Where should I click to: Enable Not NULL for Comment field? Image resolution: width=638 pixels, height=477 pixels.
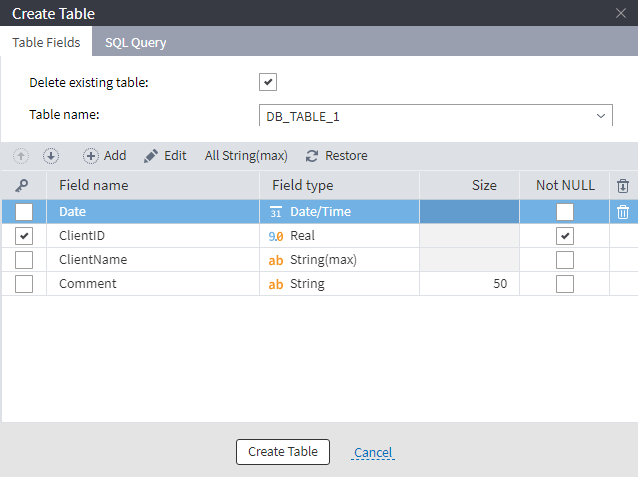565,284
